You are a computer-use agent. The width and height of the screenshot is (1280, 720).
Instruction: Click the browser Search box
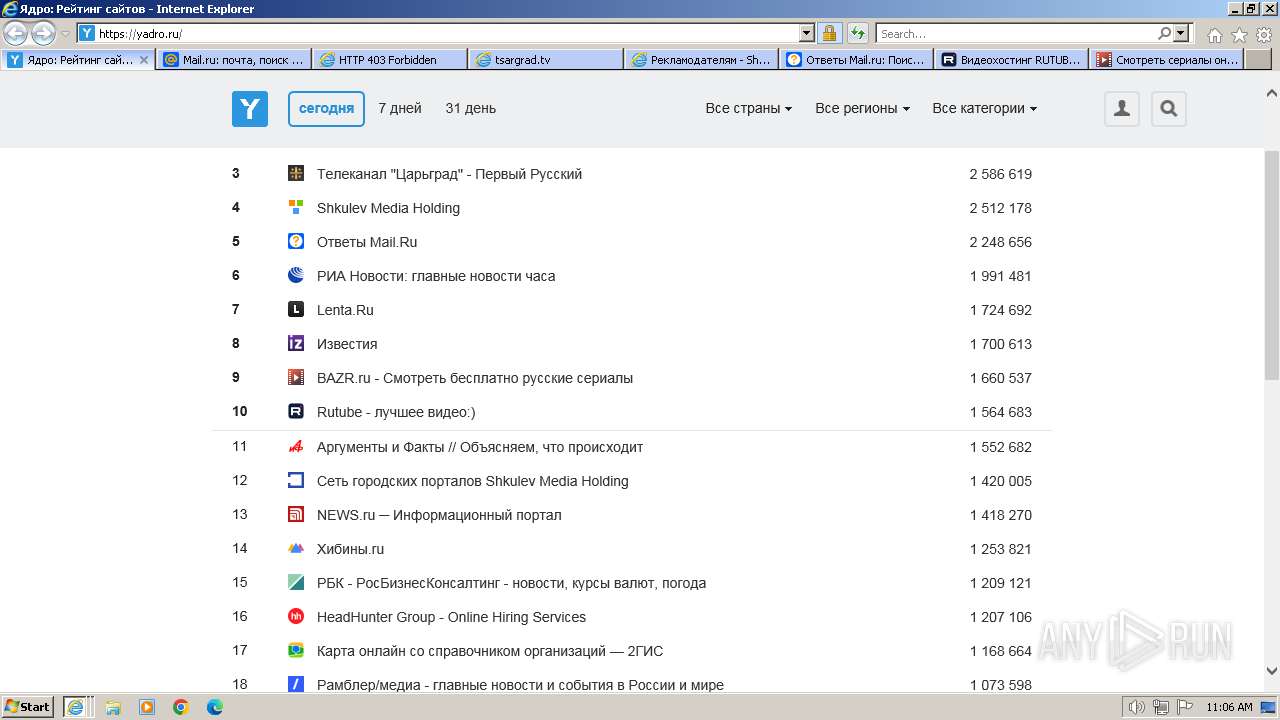(x=1016, y=33)
